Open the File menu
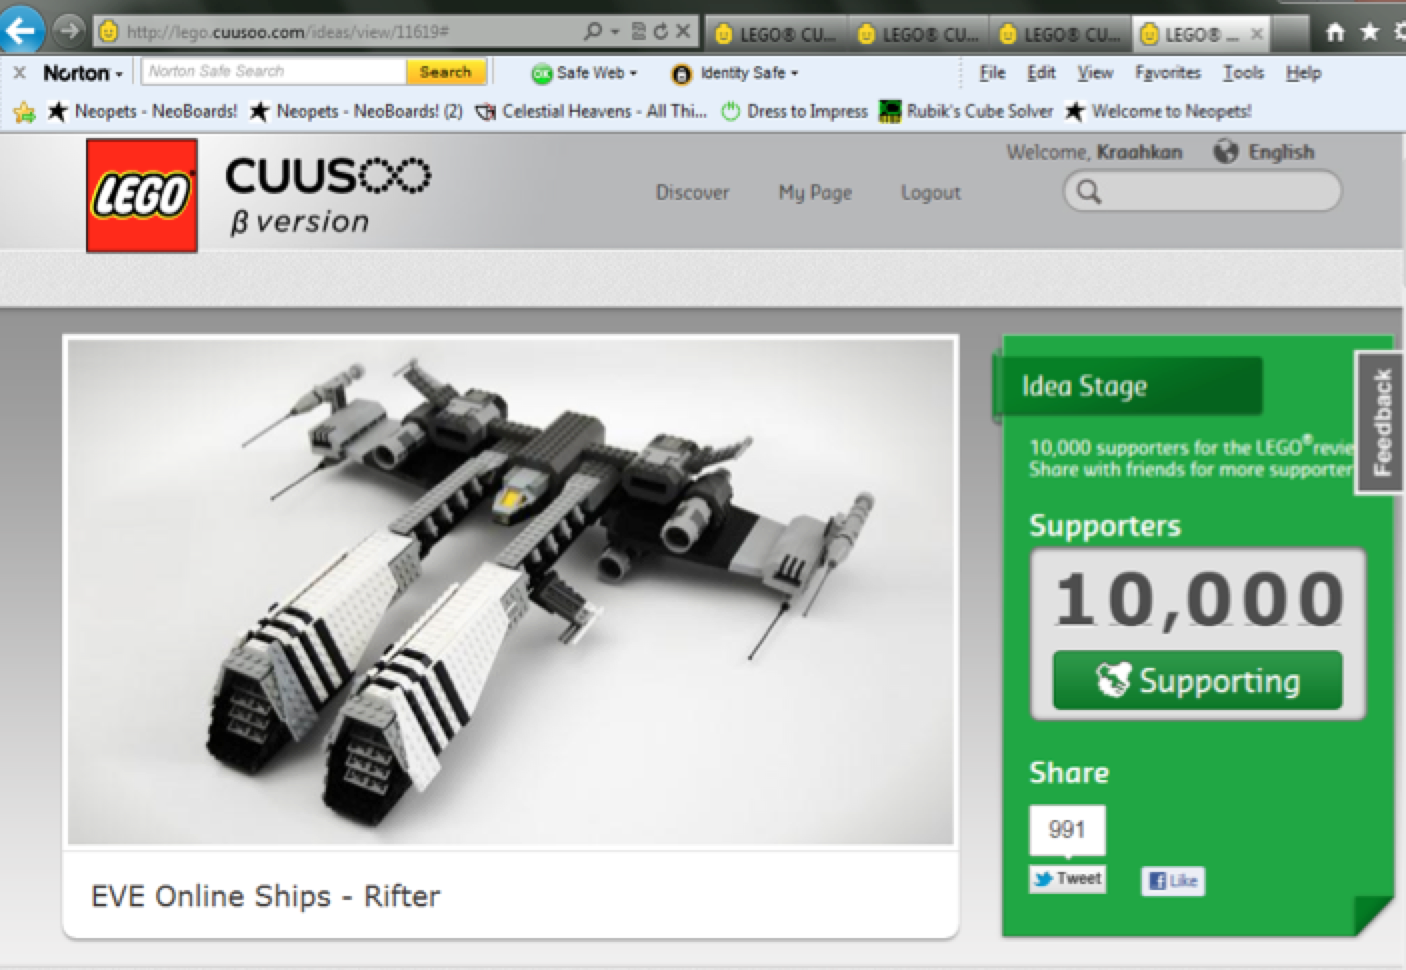The width and height of the screenshot is (1406, 970). pos(992,73)
